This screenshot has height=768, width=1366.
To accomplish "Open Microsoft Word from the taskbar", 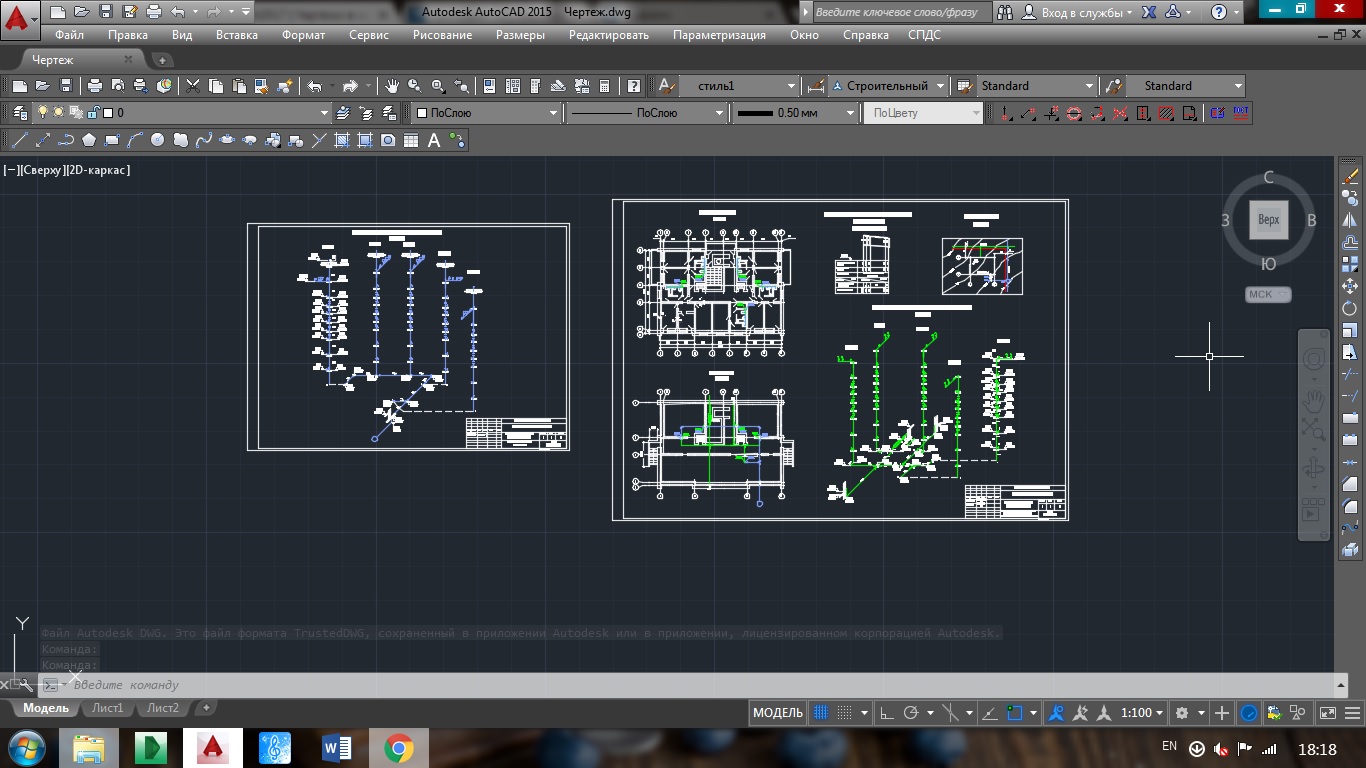I will point(337,747).
